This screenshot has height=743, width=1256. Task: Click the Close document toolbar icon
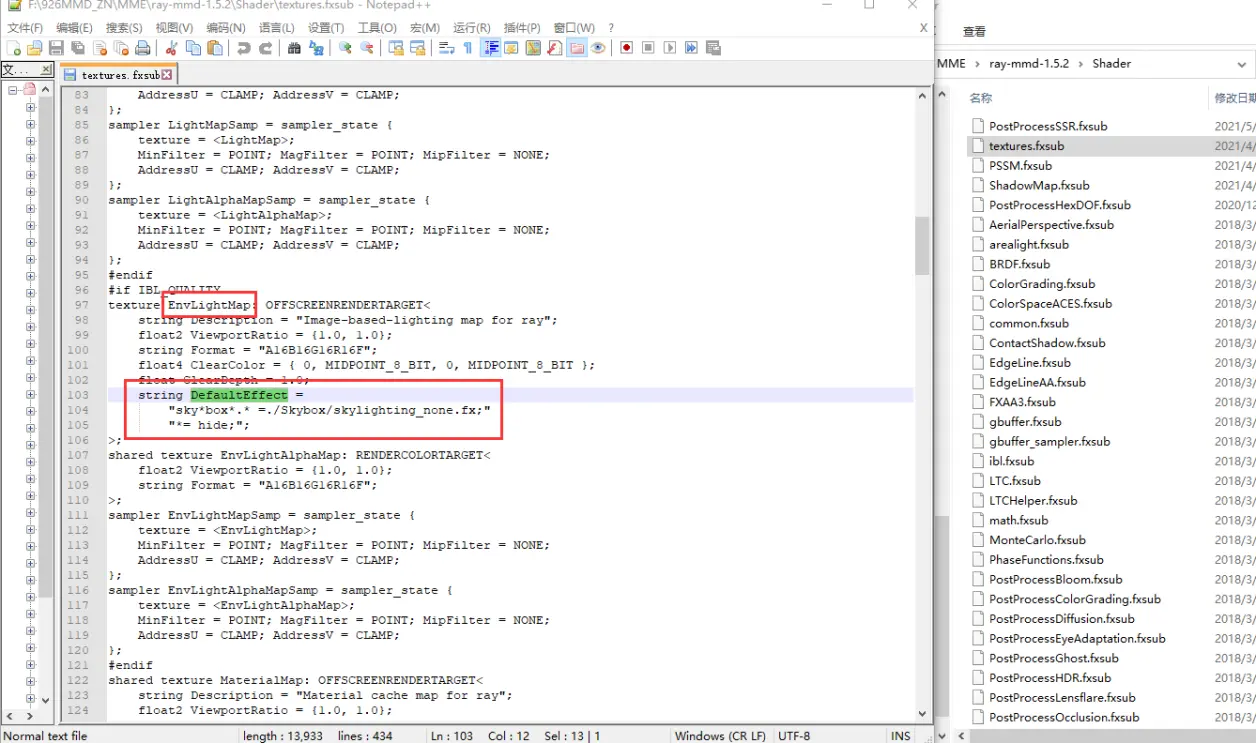(x=100, y=48)
